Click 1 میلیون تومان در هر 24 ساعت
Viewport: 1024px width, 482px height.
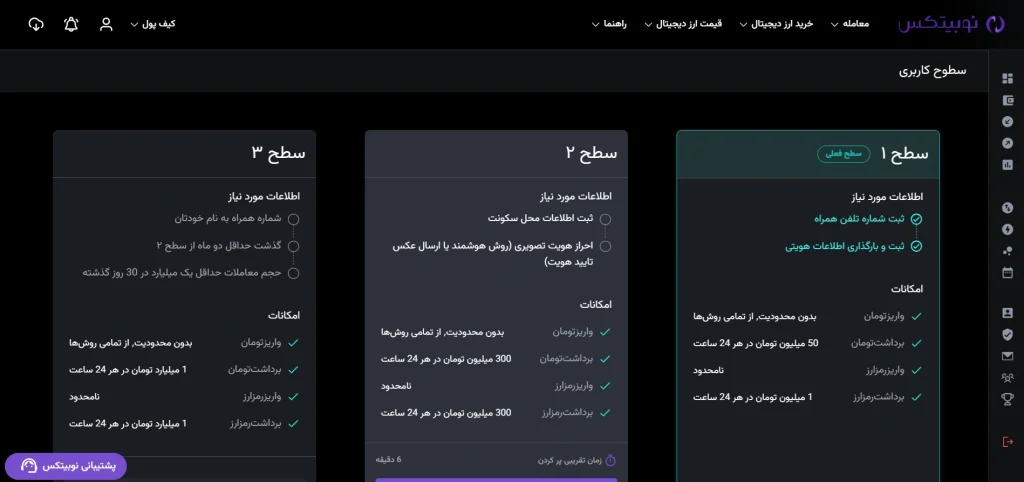click(753, 396)
